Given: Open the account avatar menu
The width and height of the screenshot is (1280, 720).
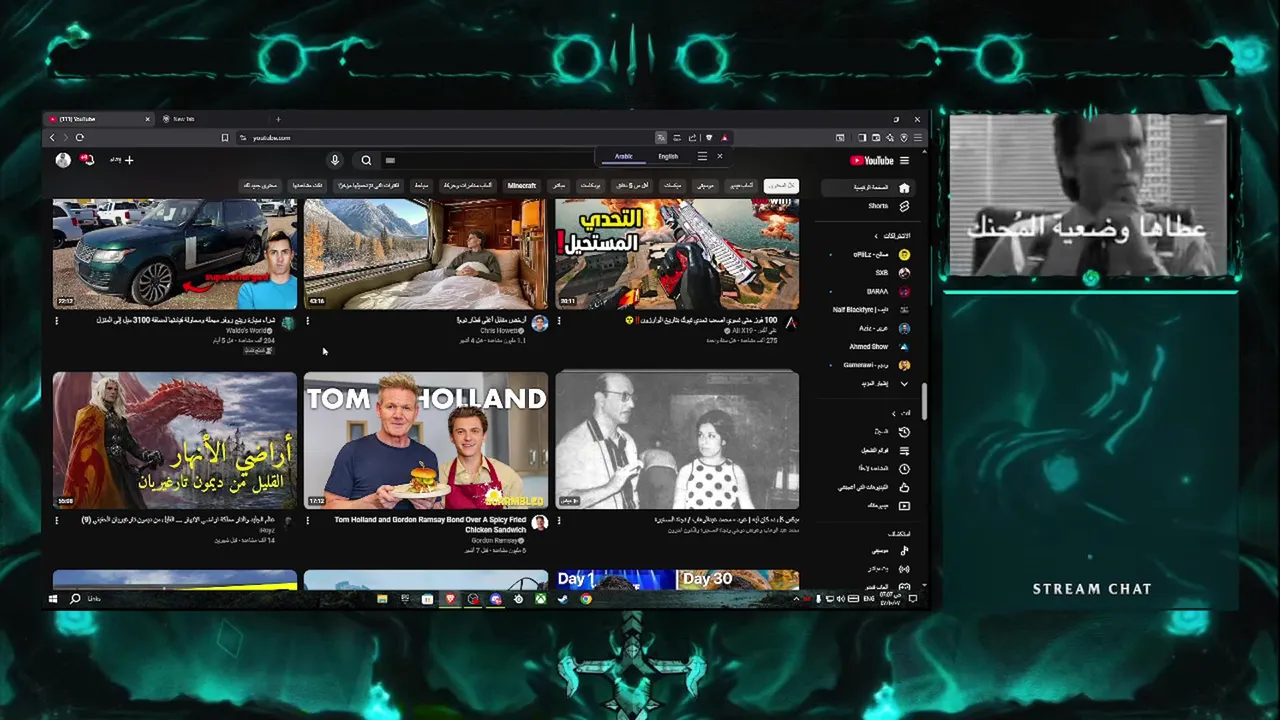Looking at the screenshot, I should [x=63, y=160].
